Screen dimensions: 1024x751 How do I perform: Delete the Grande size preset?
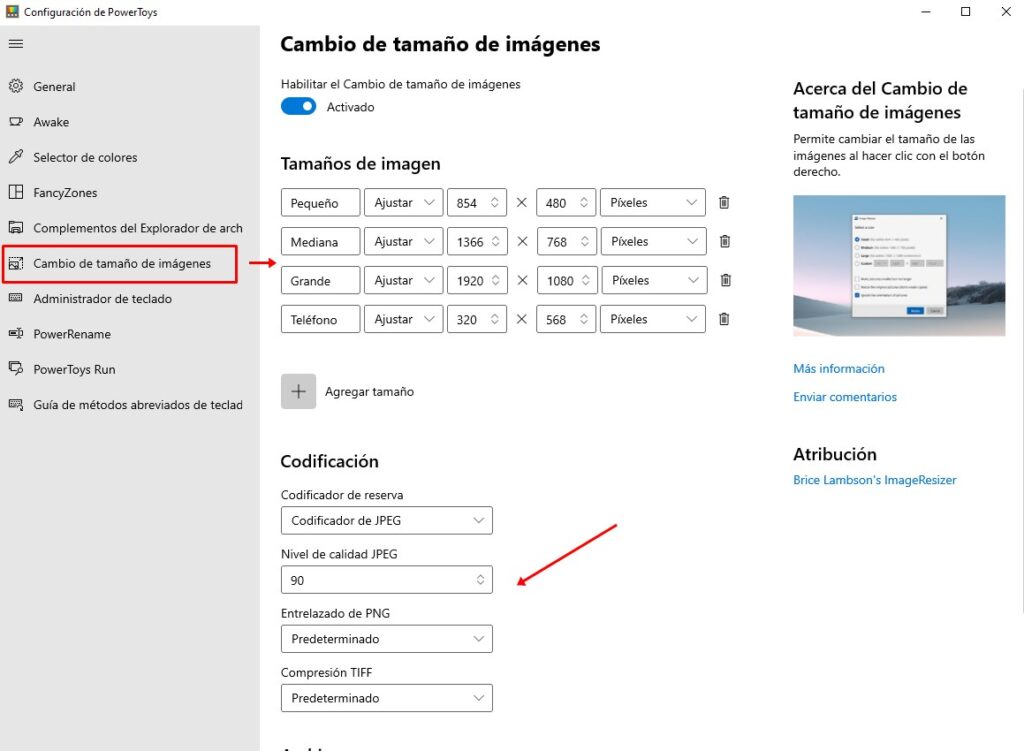[x=726, y=280]
